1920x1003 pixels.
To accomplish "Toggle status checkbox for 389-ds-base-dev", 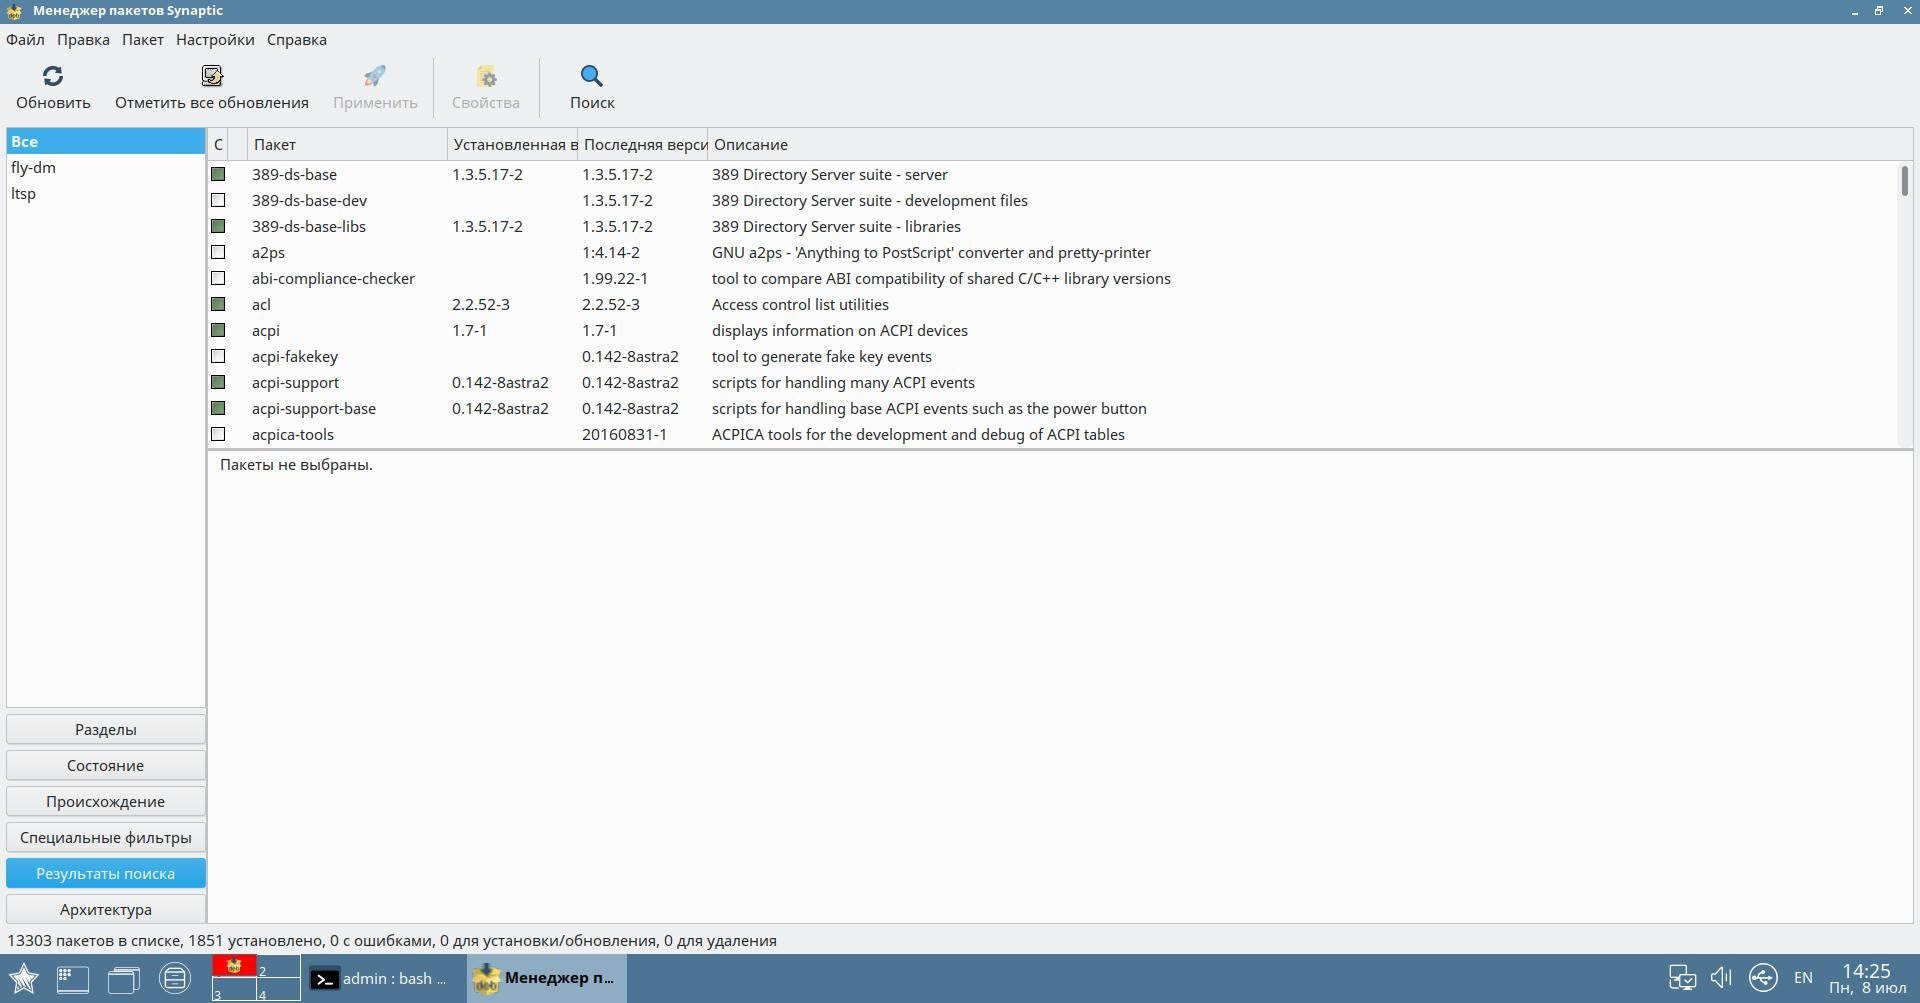I will point(218,201).
